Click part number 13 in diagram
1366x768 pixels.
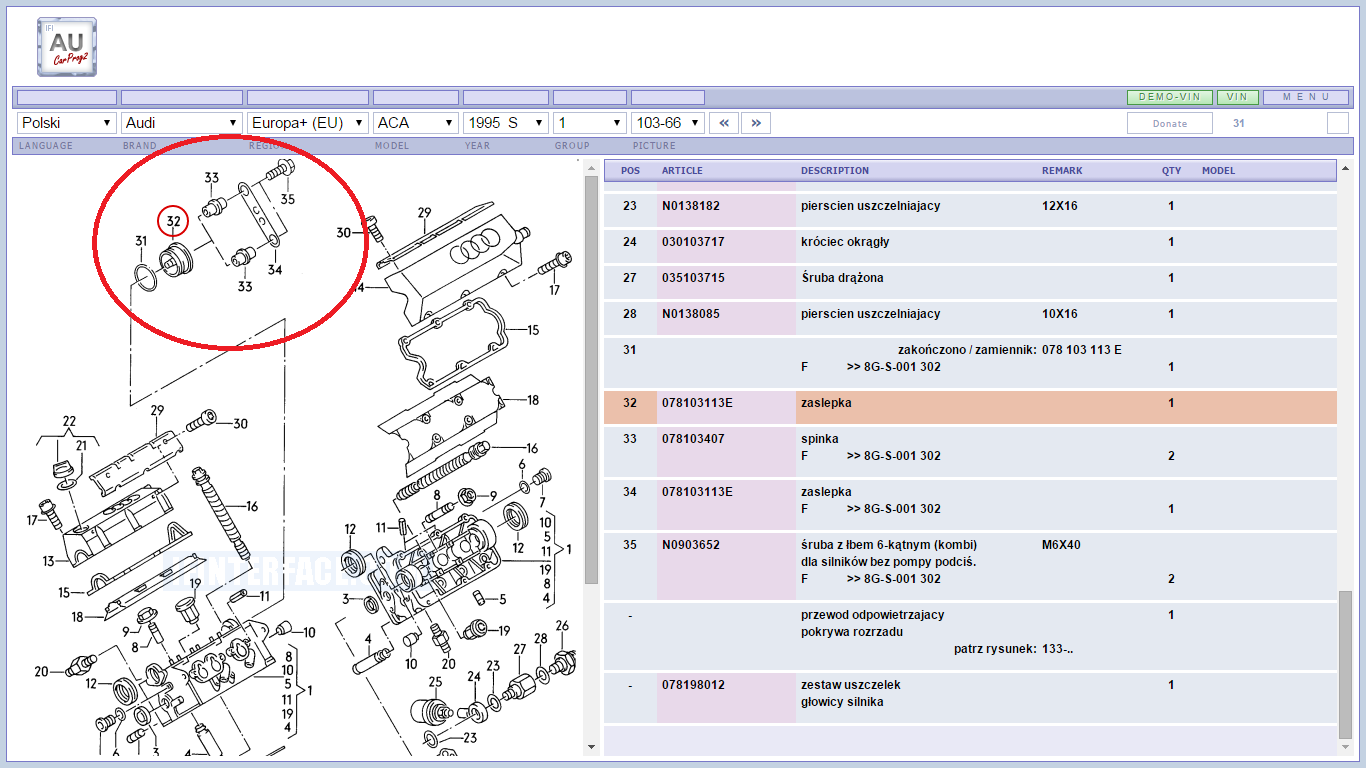(x=48, y=561)
